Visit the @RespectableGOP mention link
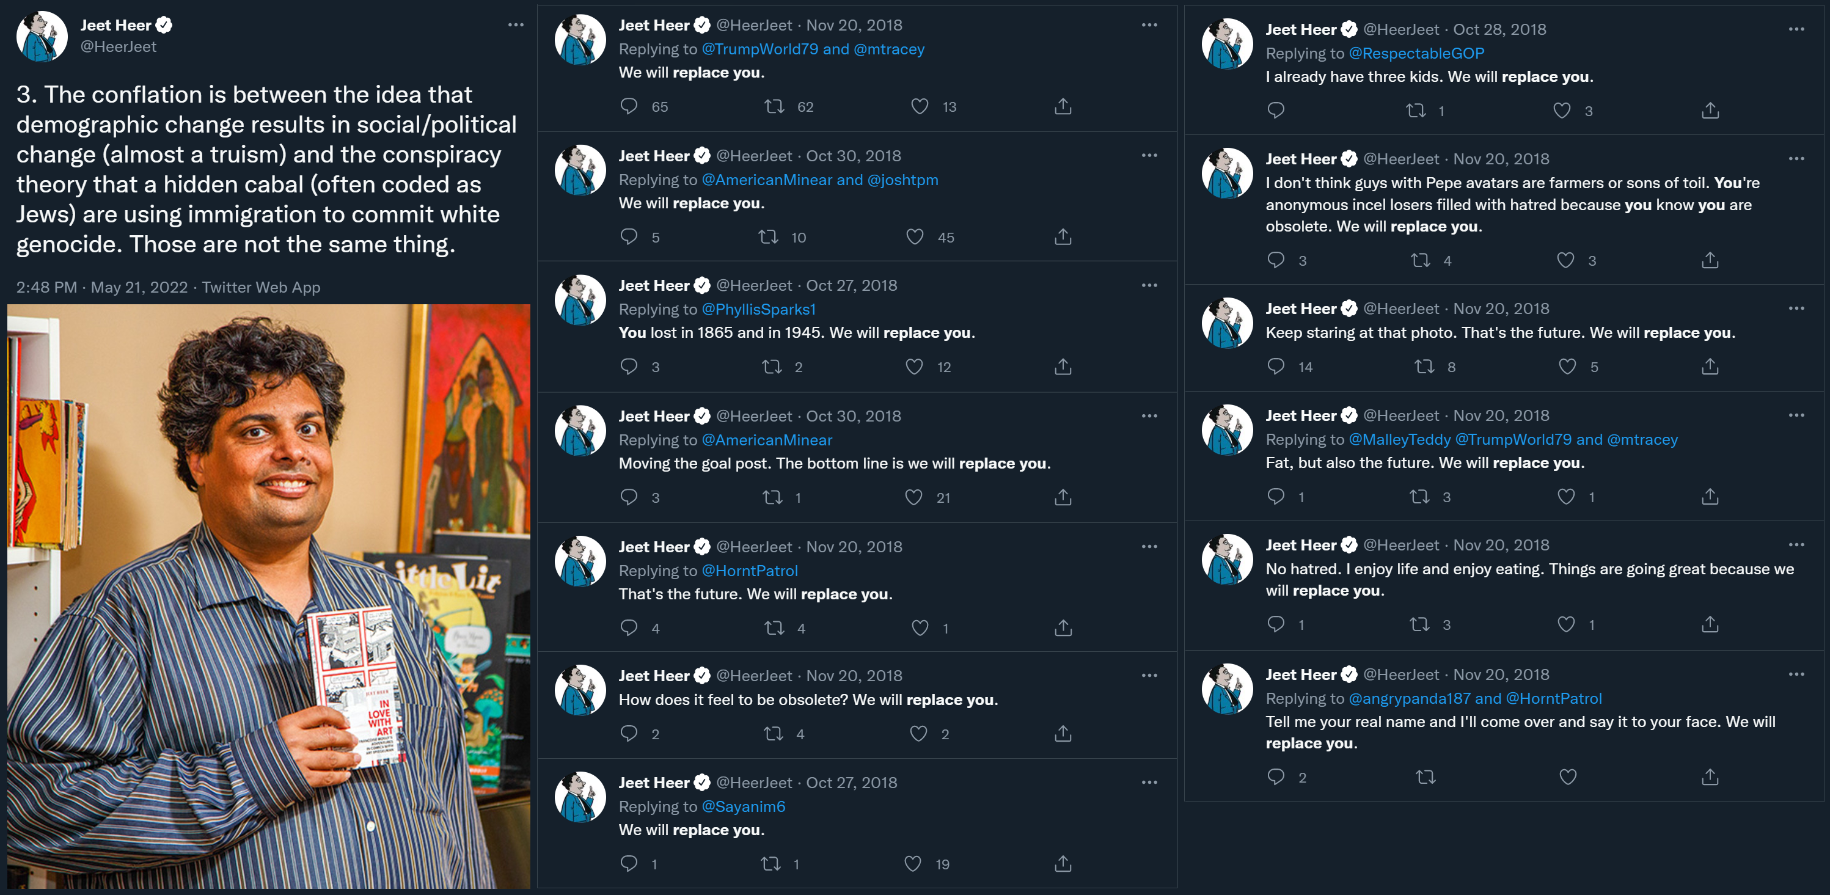 coord(1417,54)
